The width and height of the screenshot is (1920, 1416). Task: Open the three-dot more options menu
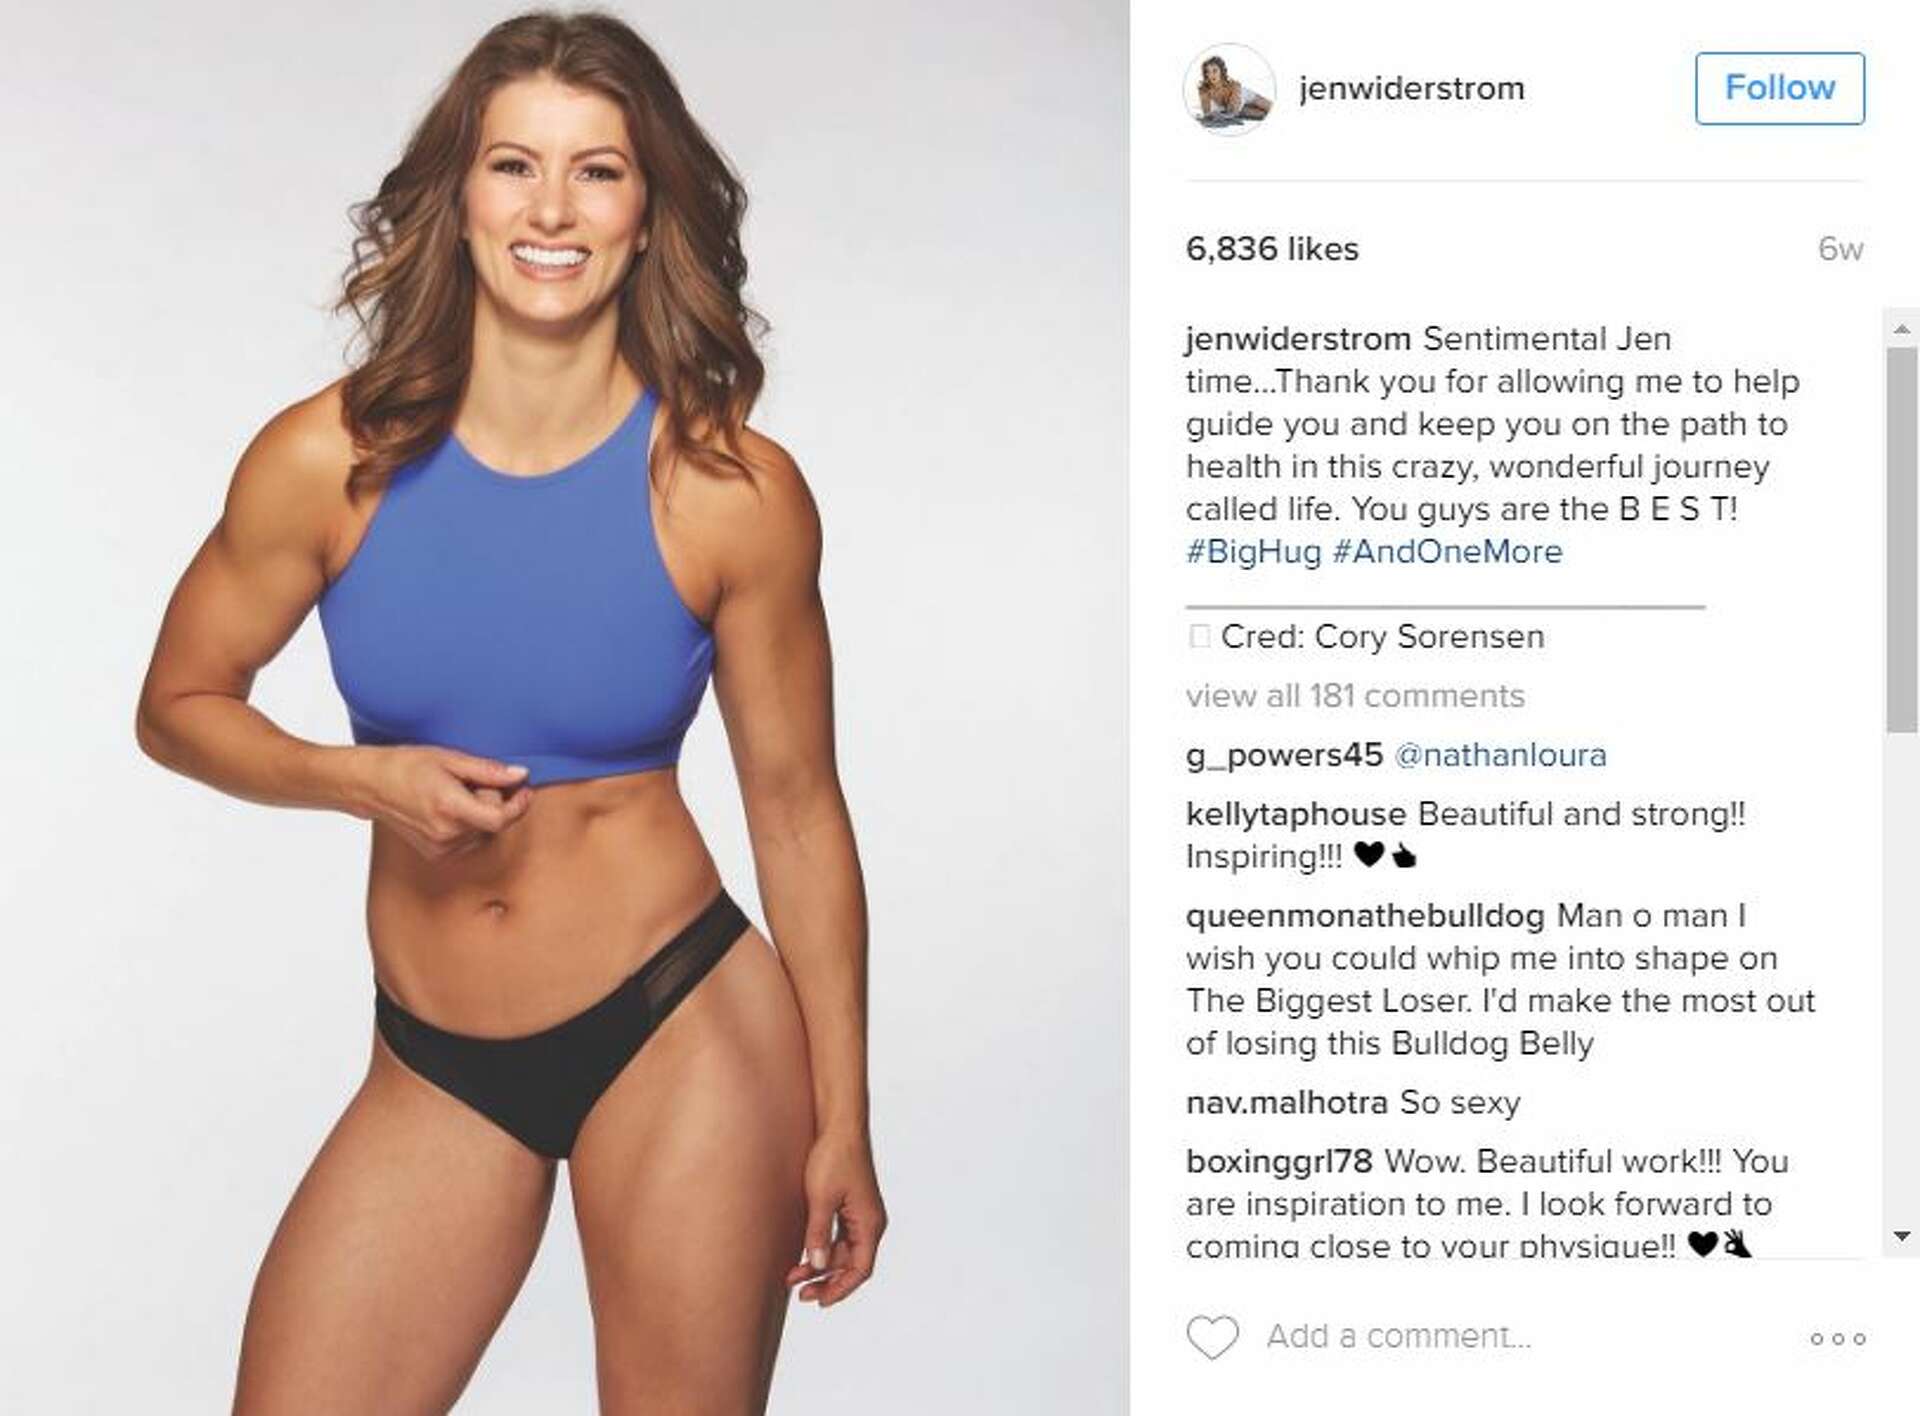coord(1837,1338)
